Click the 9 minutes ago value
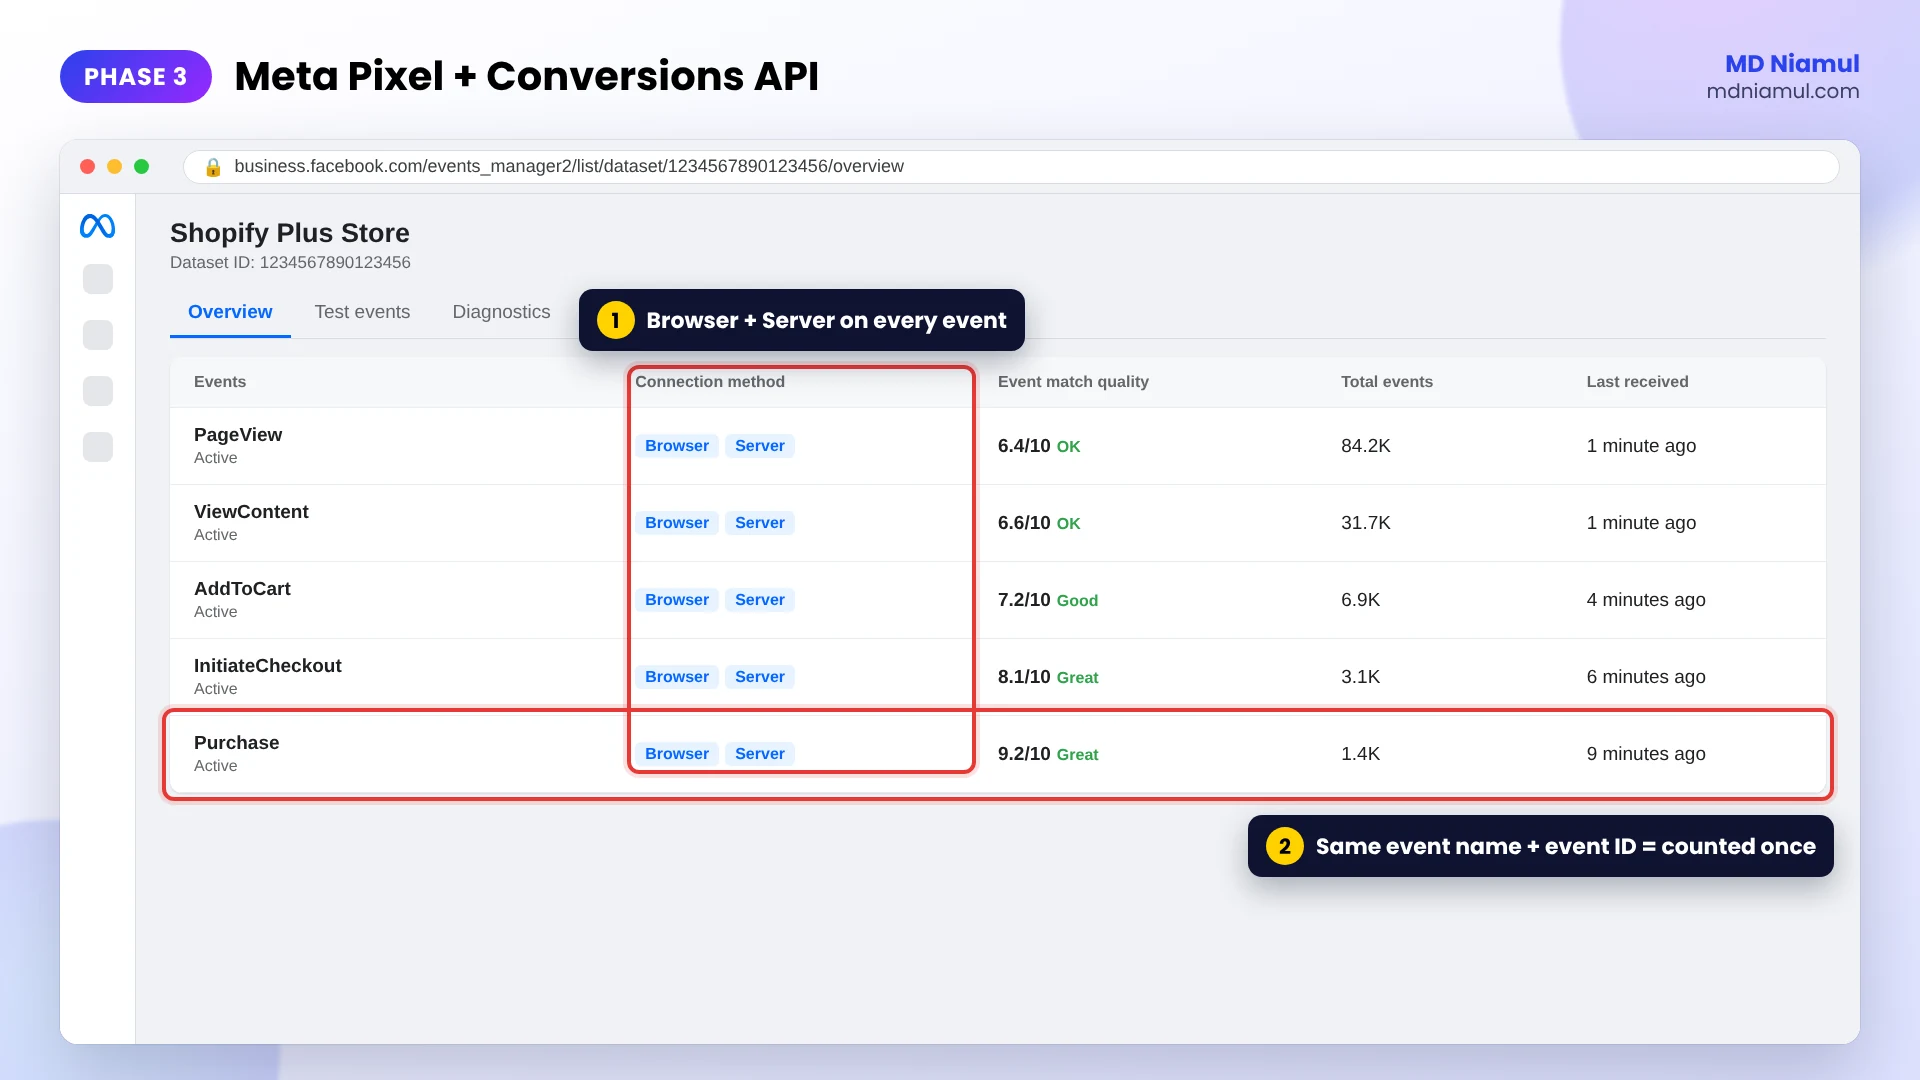The width and height of the screenshot is (1920, 1080). (1646, 754)
